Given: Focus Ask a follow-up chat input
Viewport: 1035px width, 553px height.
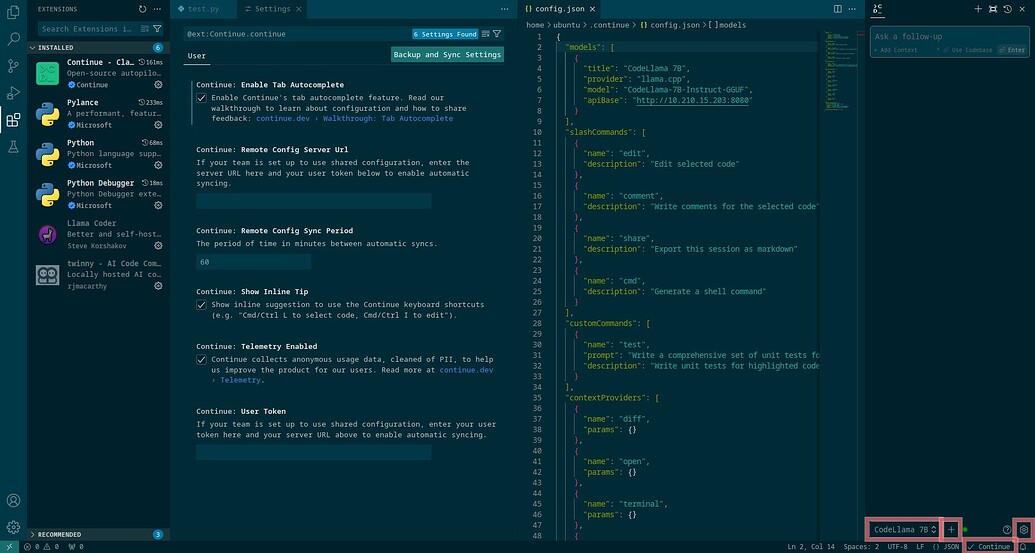Looking at the screenshot, I should click(951, 37).
